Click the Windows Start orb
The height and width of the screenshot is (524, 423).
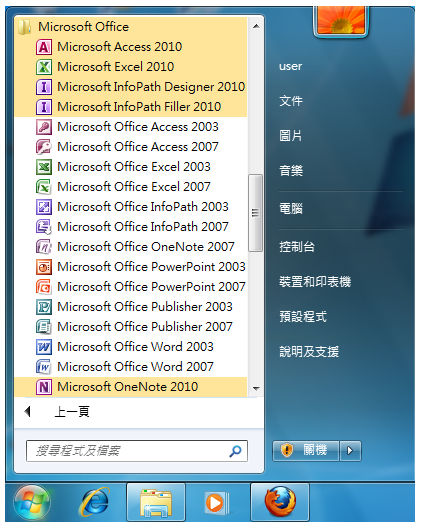32,503
